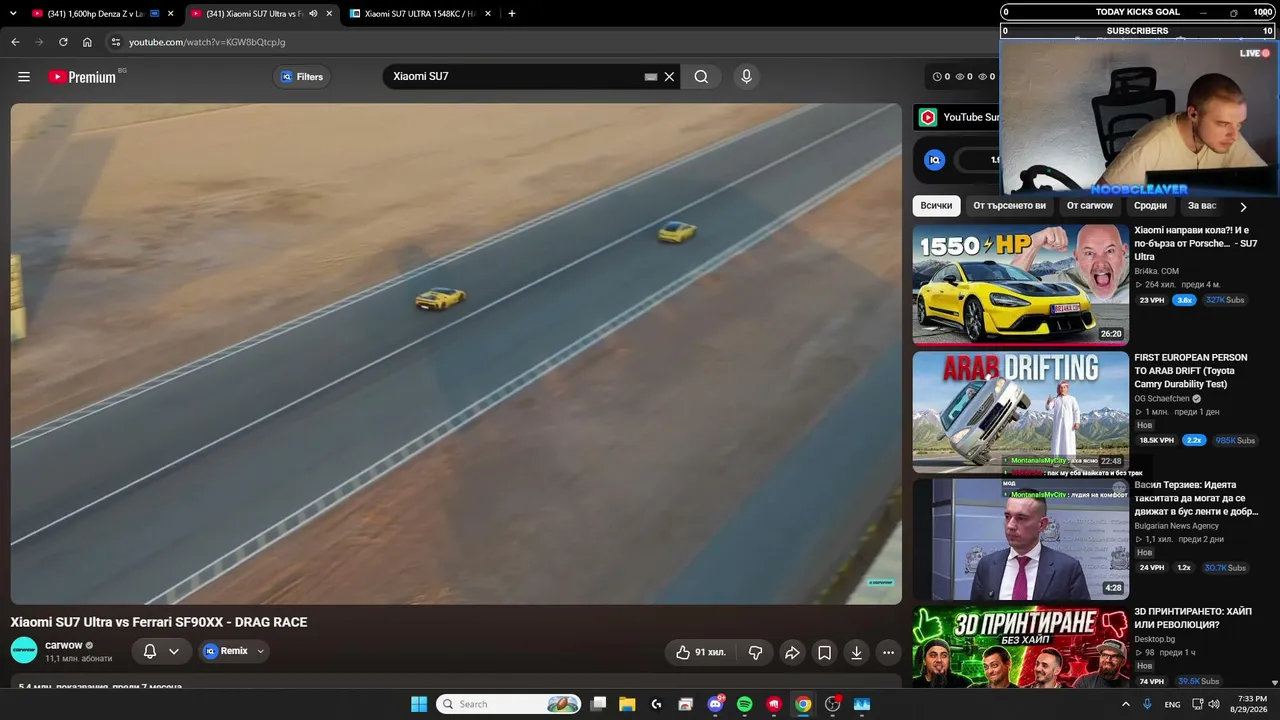Close the 1,600hp Denza Z tab
This screenshot has width=1280, height=720.
click(x=171, y=14)
